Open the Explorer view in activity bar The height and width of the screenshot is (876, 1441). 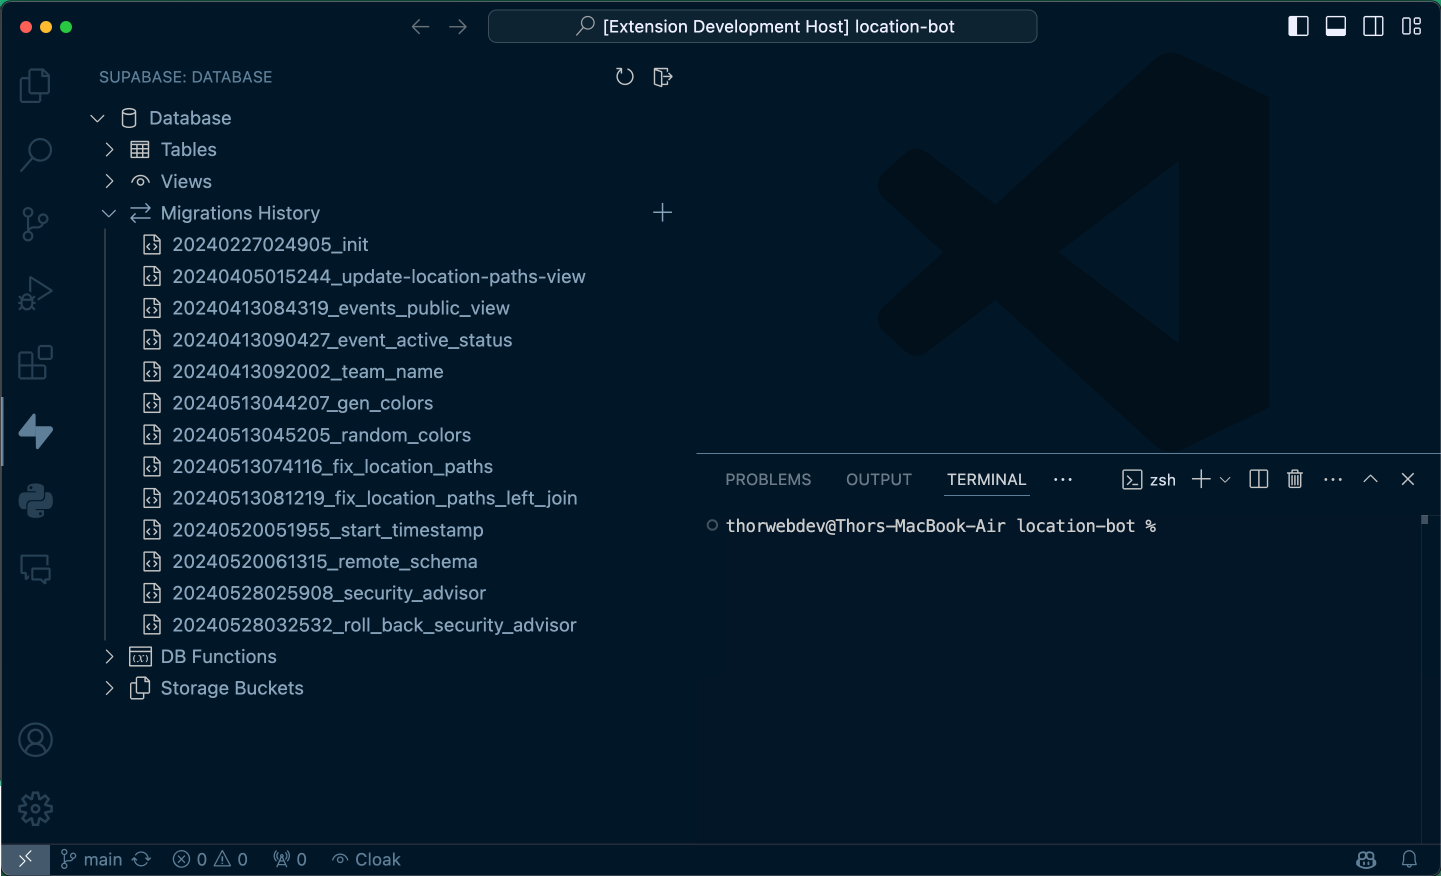click(35, 86)
